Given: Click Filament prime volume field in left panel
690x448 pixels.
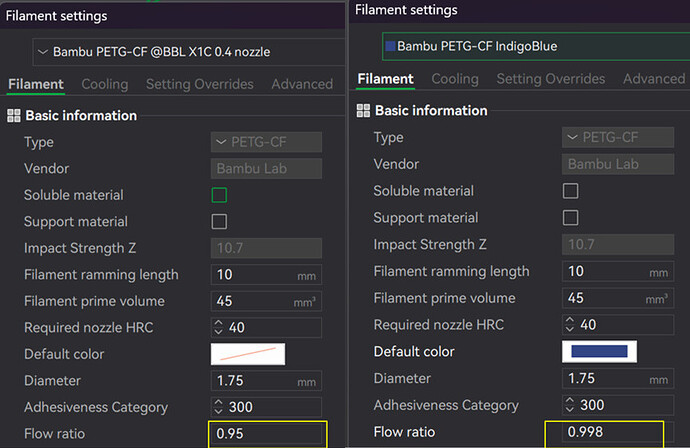Looking at the screenshot, I should click(x=266, y=301).
